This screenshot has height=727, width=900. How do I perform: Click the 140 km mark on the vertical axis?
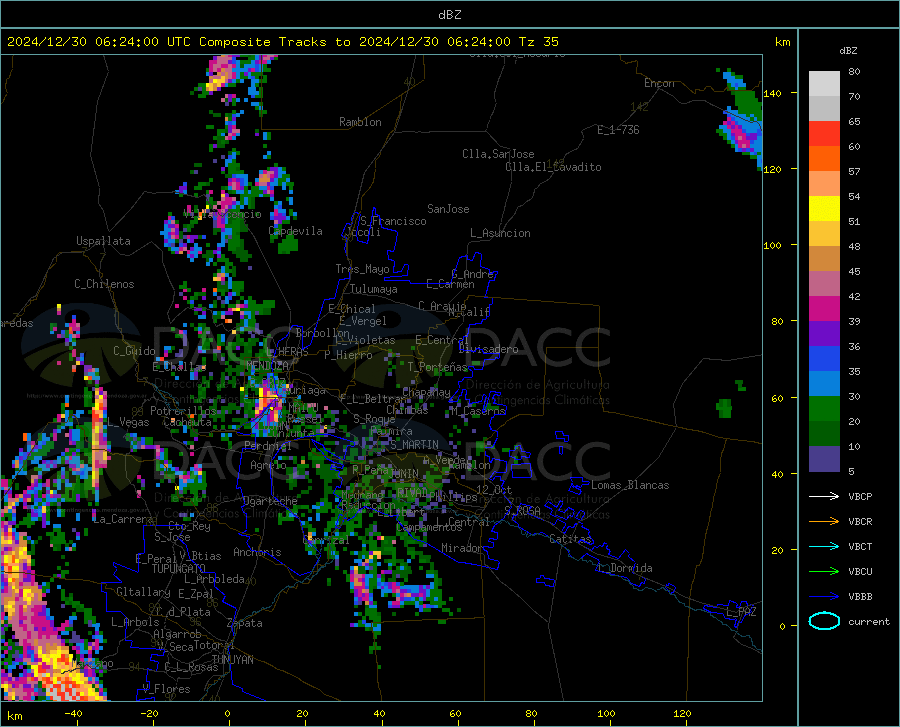tap(773, 93)
